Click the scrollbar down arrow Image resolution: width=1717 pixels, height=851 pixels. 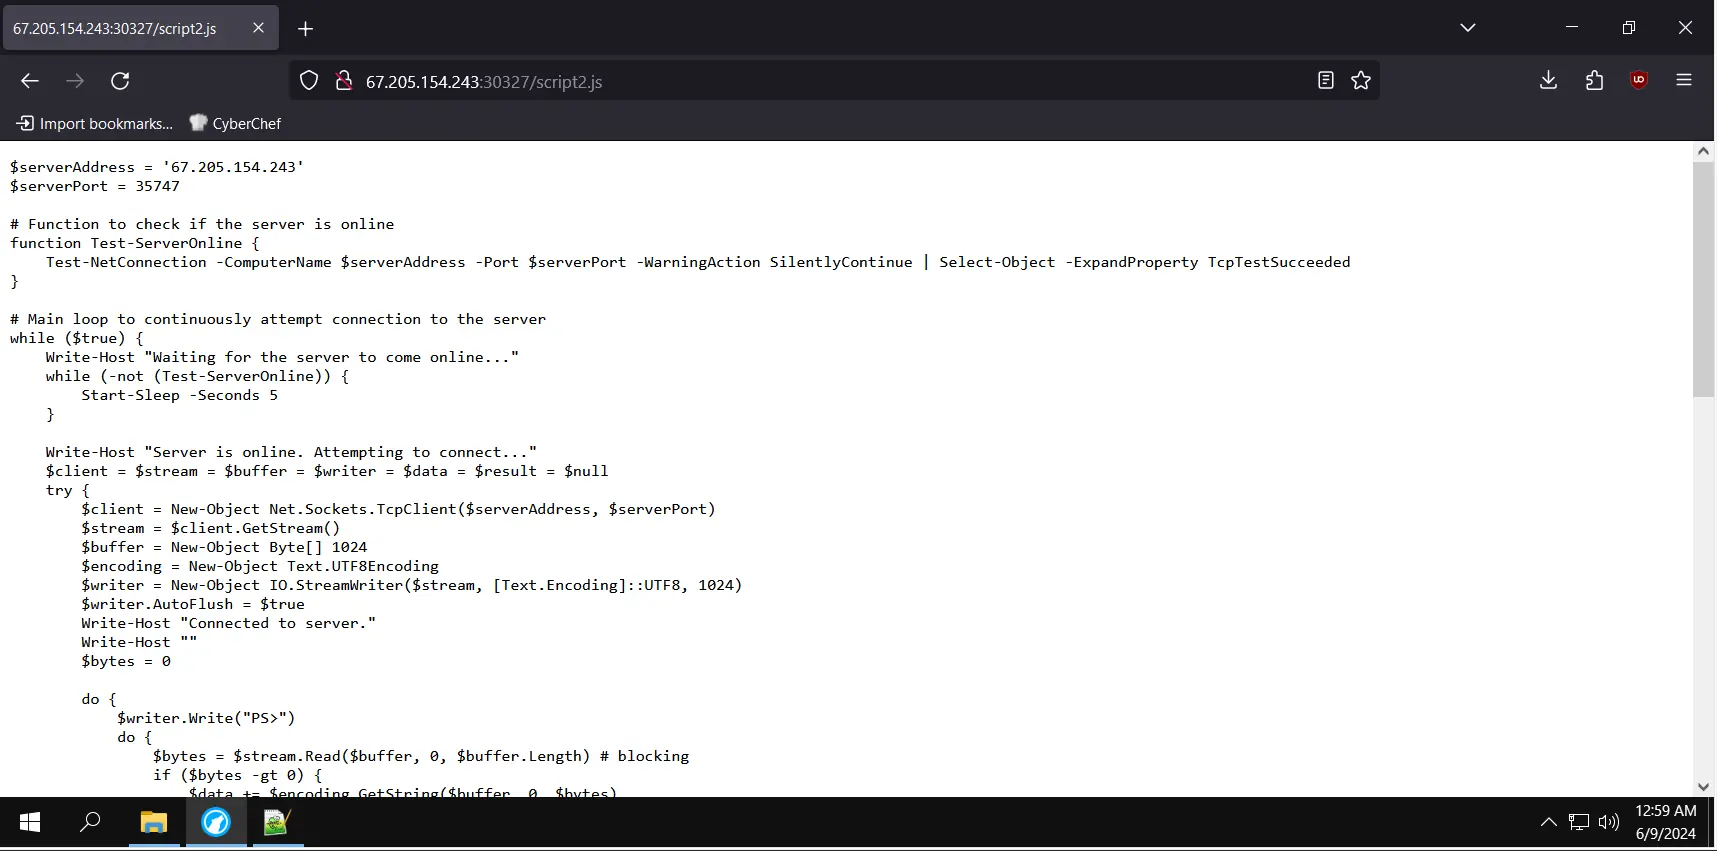click(x=1704, y=787)
